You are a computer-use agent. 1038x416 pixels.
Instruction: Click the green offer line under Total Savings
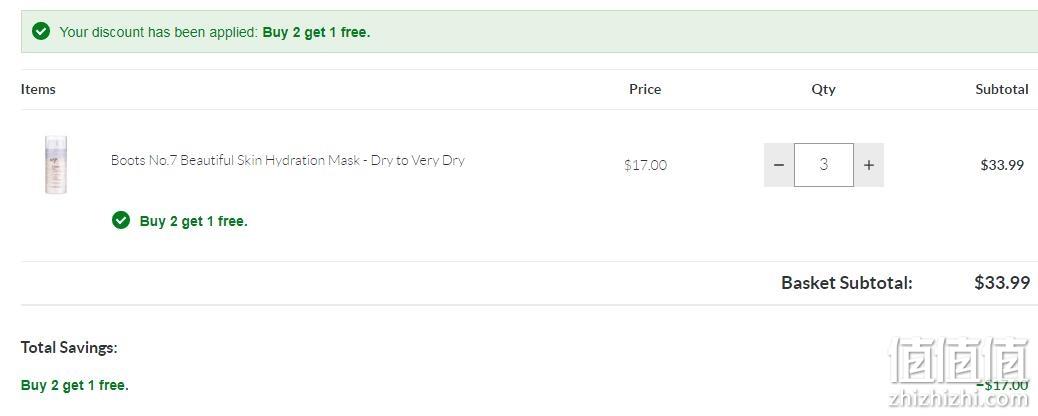click(x=75, y=385)
